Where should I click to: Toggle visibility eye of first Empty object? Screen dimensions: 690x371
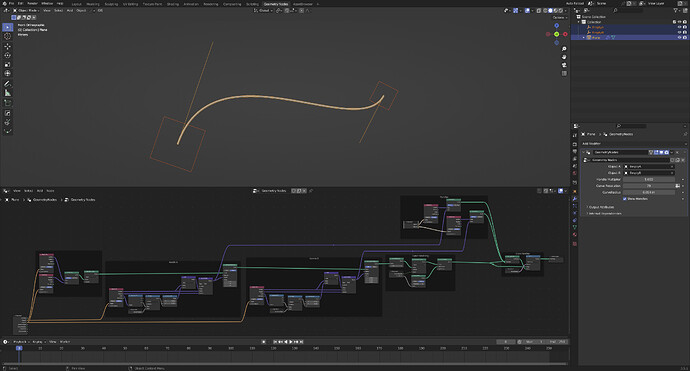click(679, 27)
